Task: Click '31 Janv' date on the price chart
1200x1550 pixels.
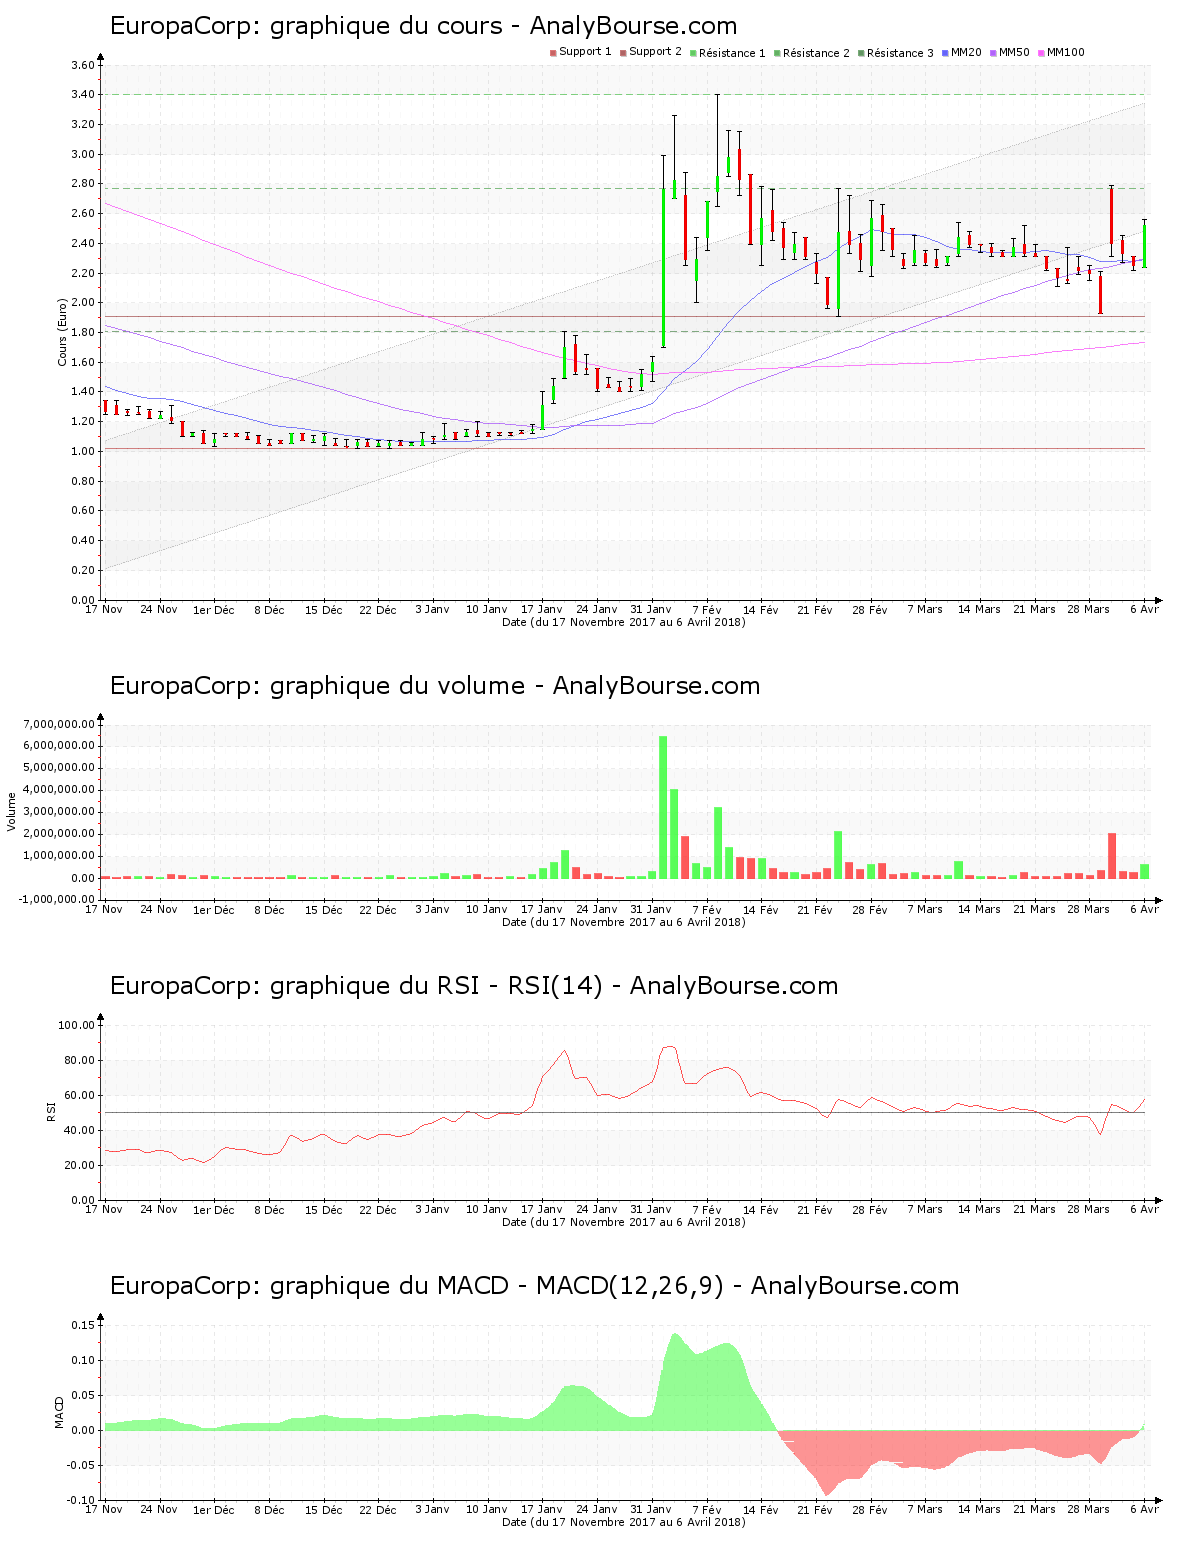Action: tap(651, 610)
